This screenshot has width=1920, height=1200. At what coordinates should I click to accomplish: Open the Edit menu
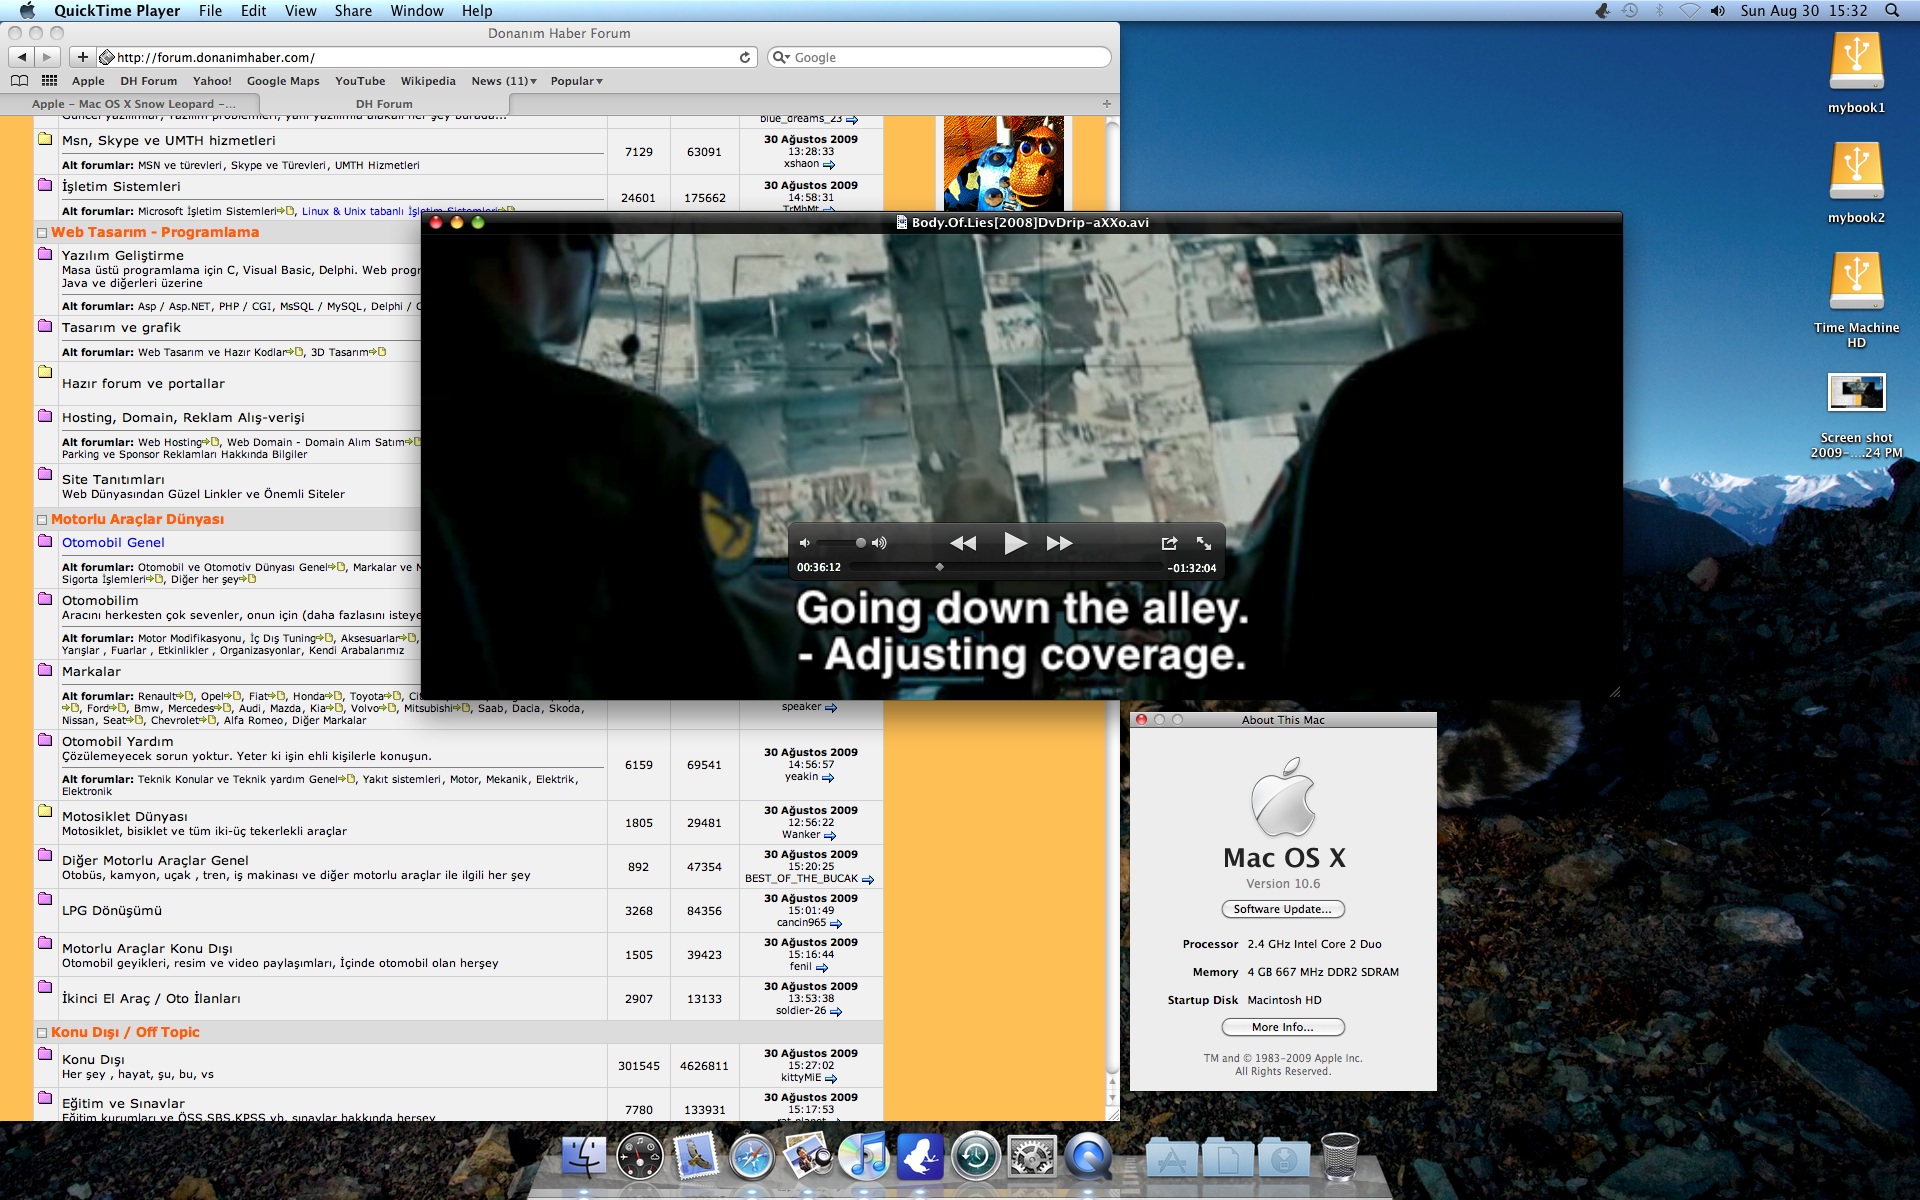253,11
